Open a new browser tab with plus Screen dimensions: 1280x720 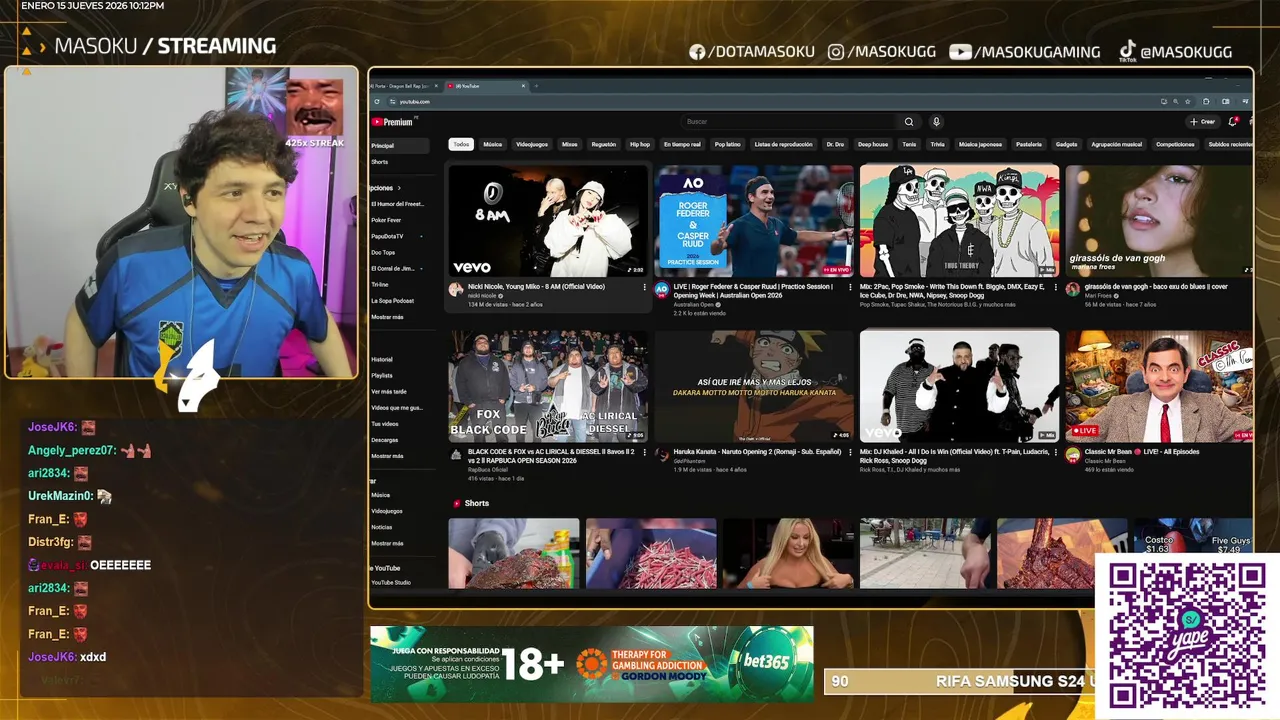536,86
